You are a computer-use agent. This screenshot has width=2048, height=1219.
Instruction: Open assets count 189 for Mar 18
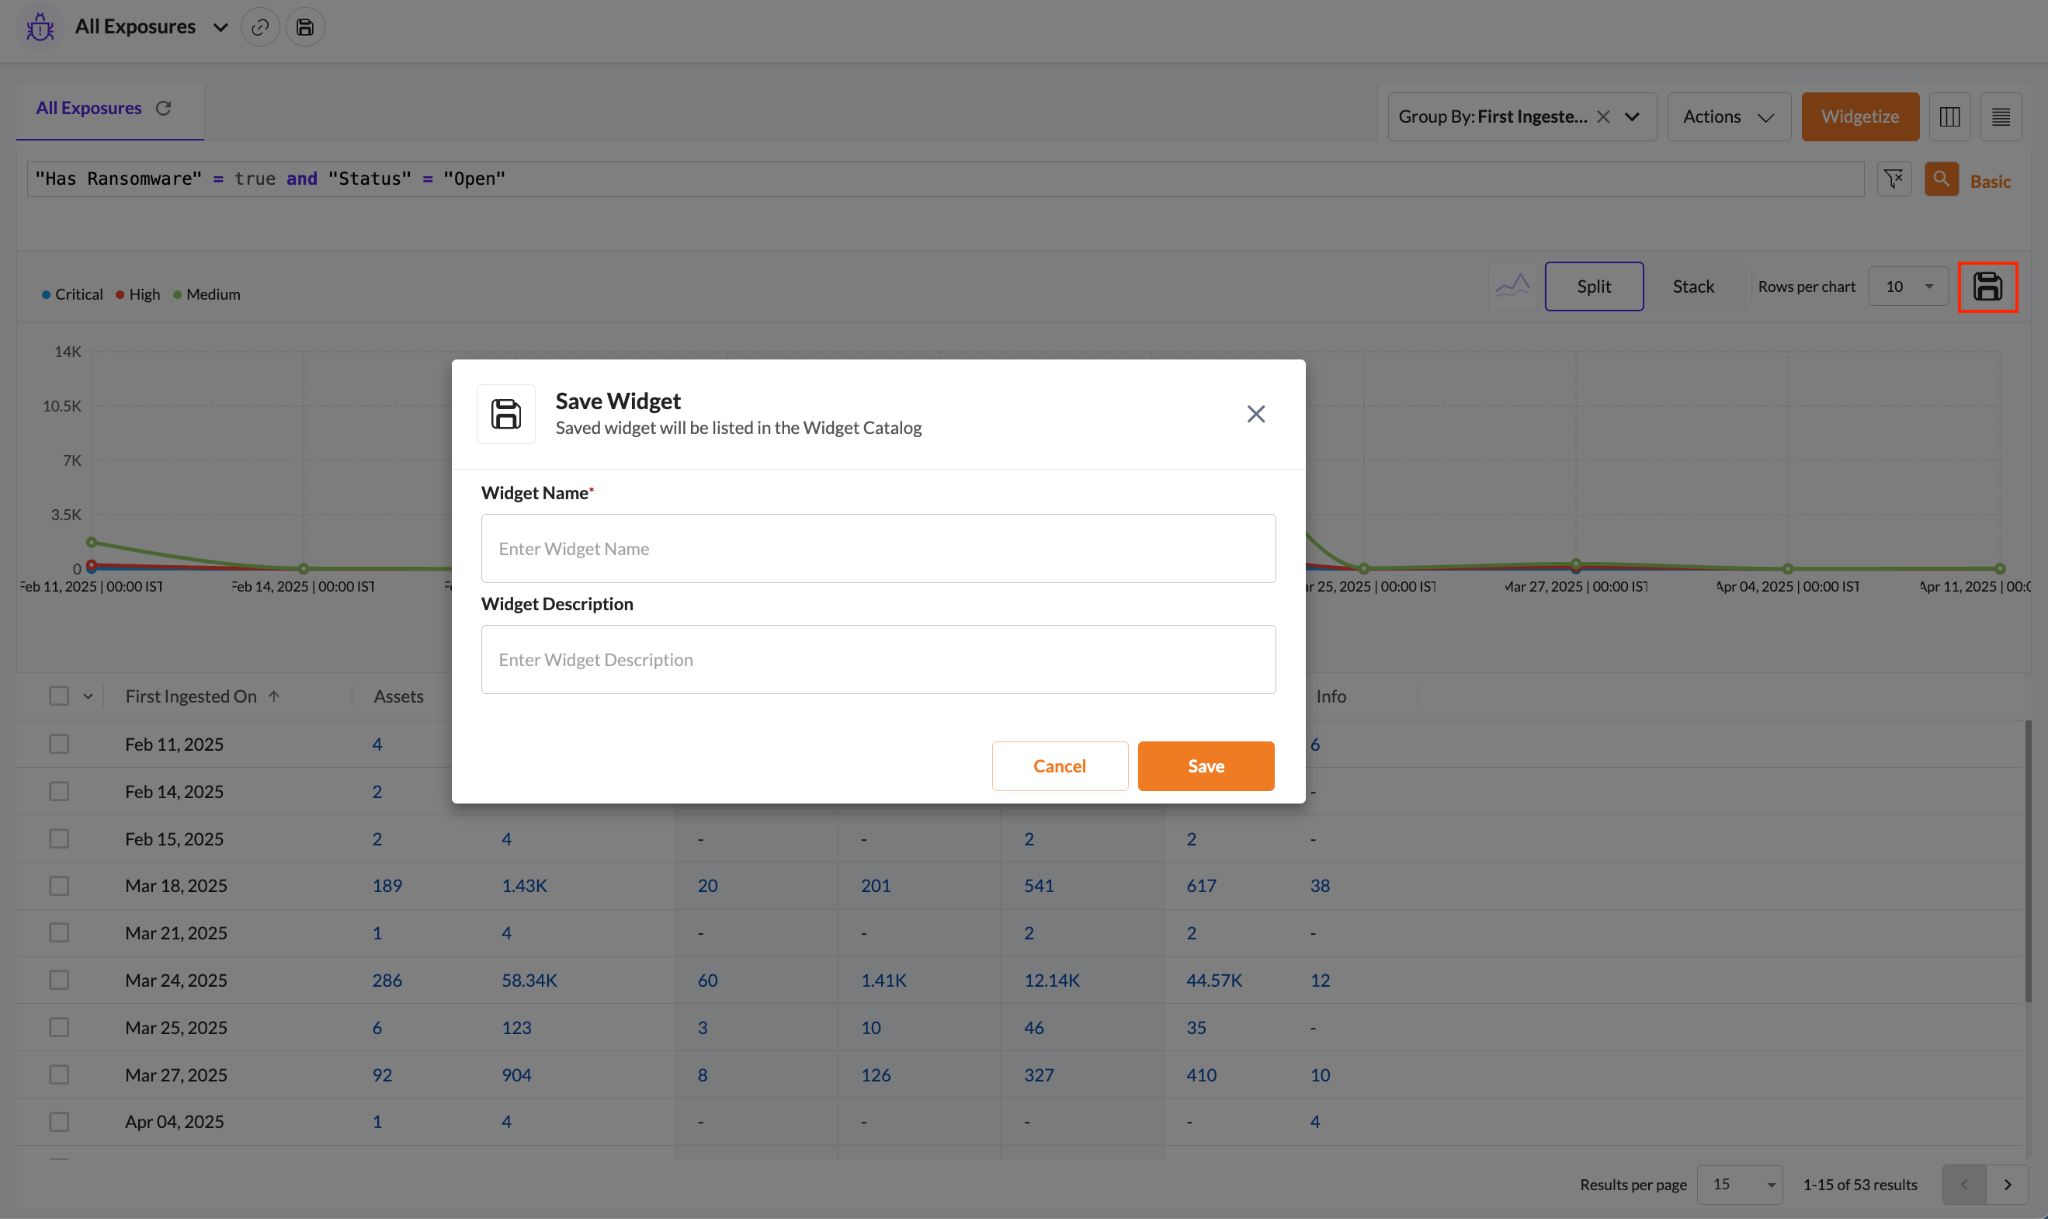click(387, 886)
